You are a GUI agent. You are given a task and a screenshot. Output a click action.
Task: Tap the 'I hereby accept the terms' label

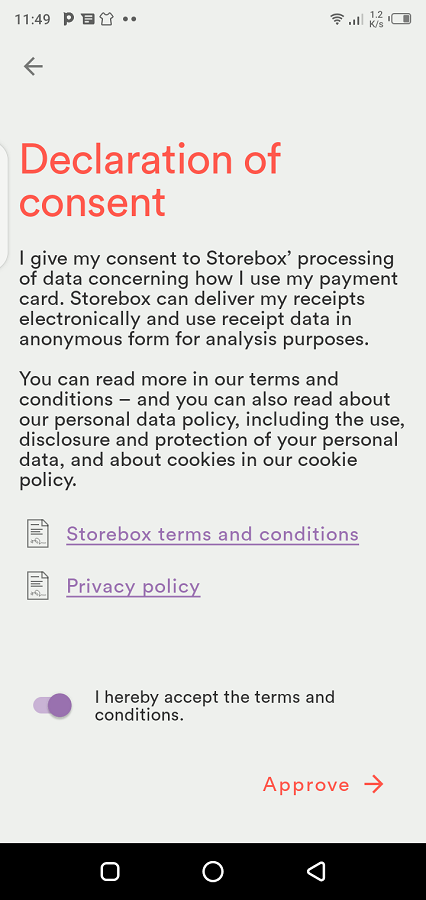[215, 706]
